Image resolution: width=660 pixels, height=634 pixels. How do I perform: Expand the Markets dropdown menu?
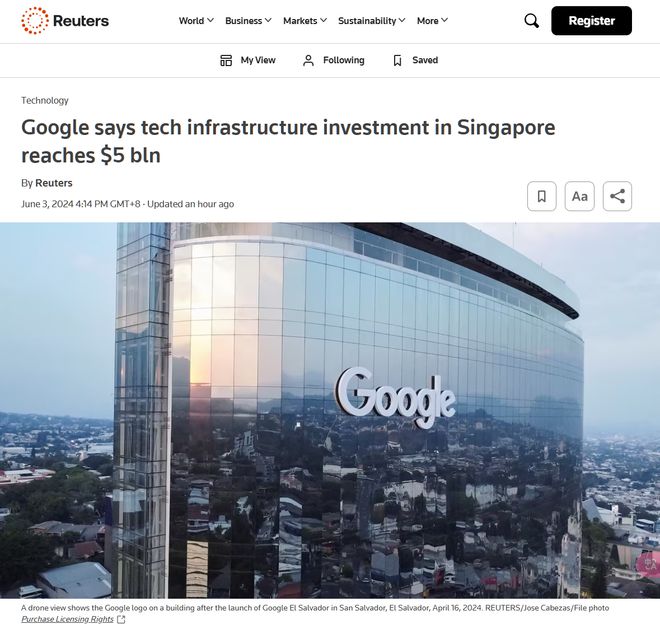click(305, 21)
